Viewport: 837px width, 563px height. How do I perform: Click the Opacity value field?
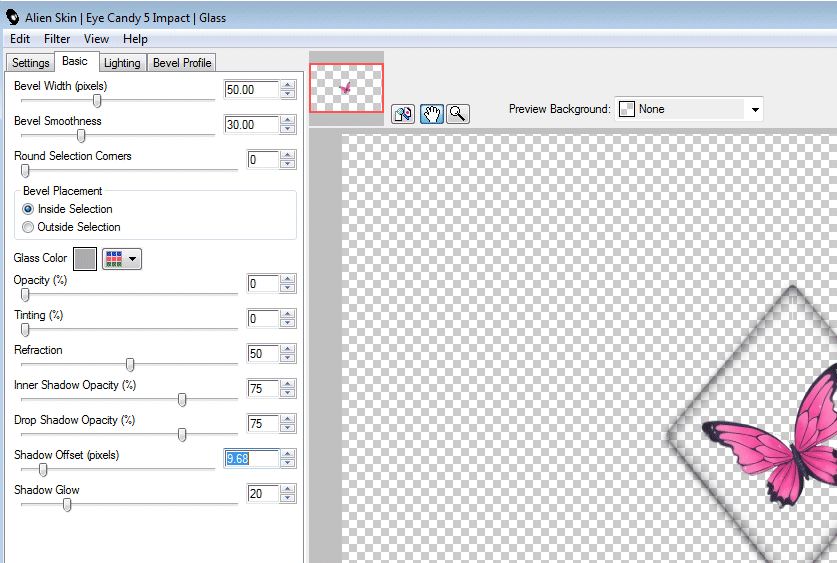point(263,283)
